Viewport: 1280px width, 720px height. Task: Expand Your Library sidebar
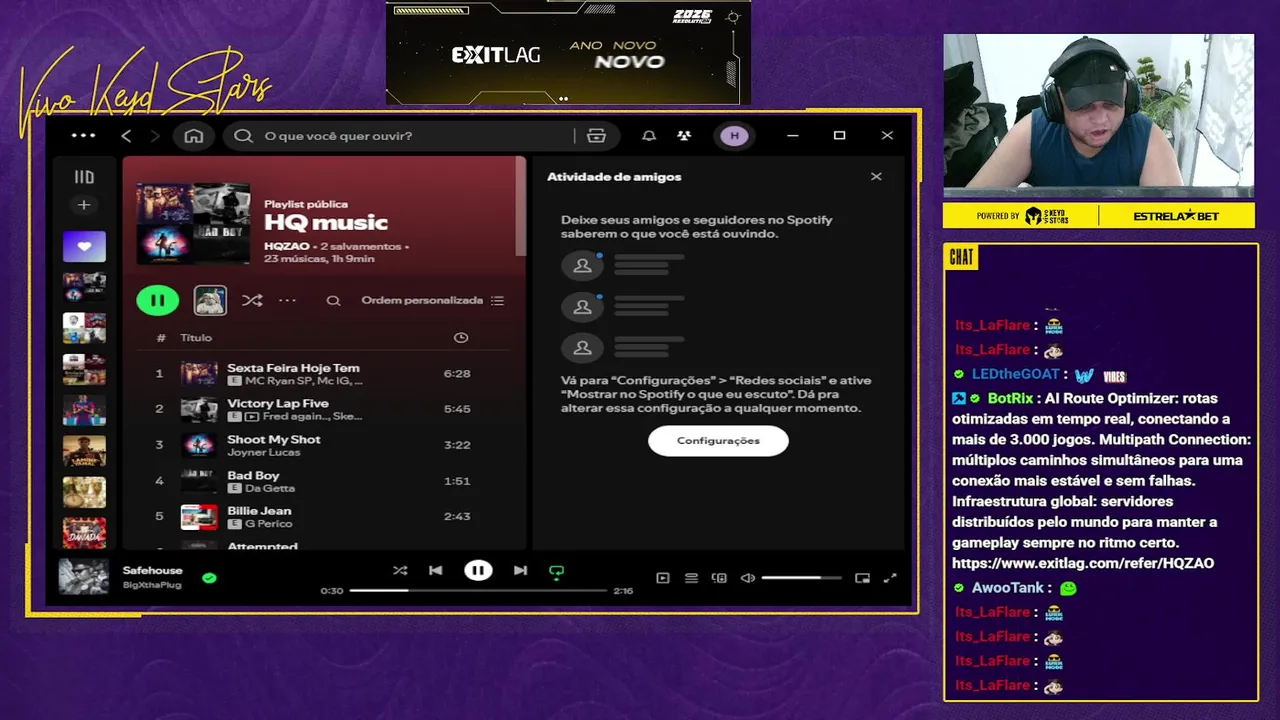84,177
